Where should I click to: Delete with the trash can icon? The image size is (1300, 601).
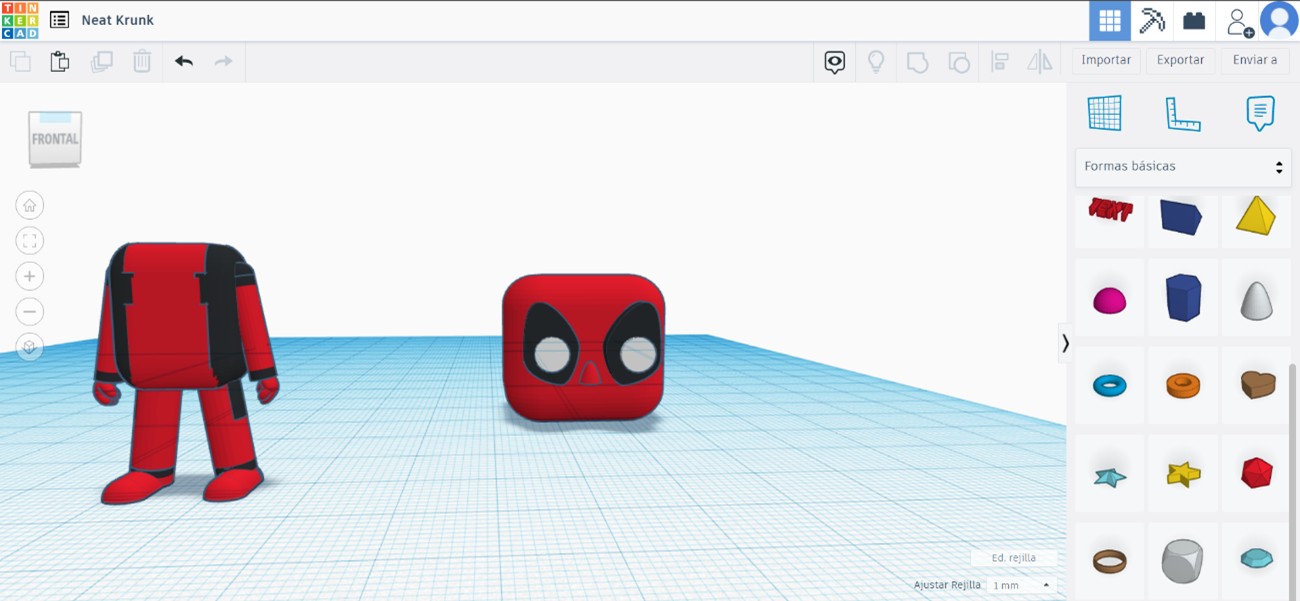[x=142, y=61]
